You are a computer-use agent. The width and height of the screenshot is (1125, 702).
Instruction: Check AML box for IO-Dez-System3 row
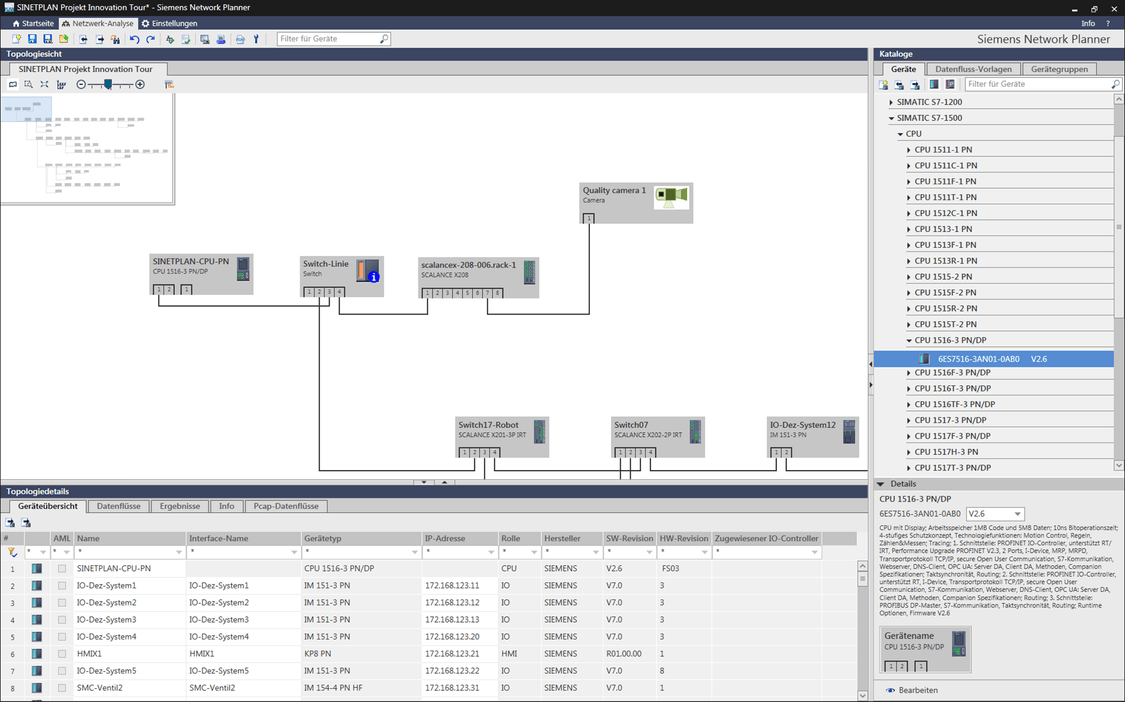(62, 619)
